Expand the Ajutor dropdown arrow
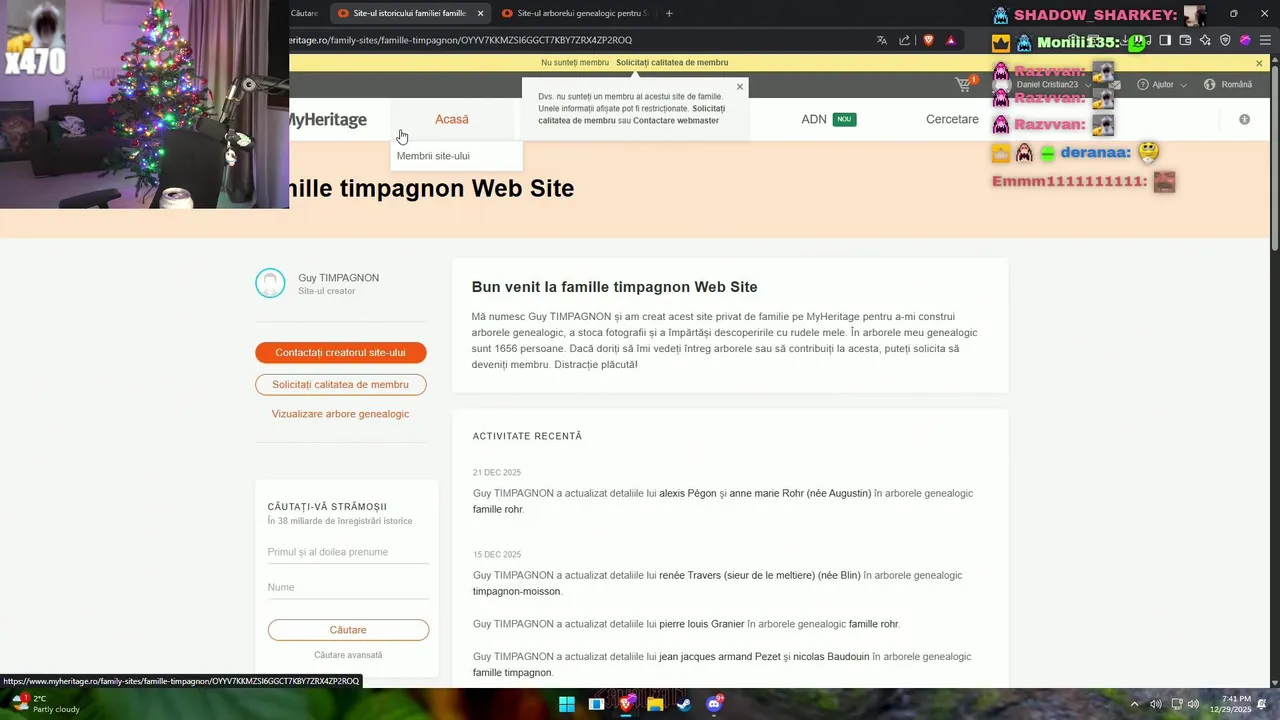Image resolution: width=1280 pixels, height=720 pixels. pos(1184,85)
